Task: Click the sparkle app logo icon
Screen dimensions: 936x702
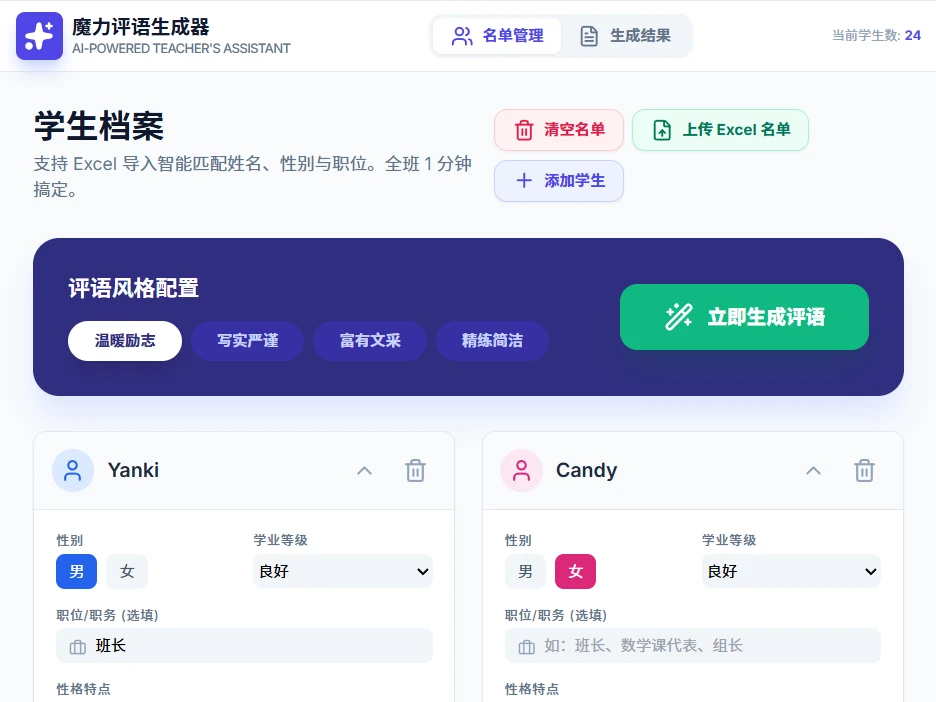Action: pyautogui.click(x=39, y=36)
